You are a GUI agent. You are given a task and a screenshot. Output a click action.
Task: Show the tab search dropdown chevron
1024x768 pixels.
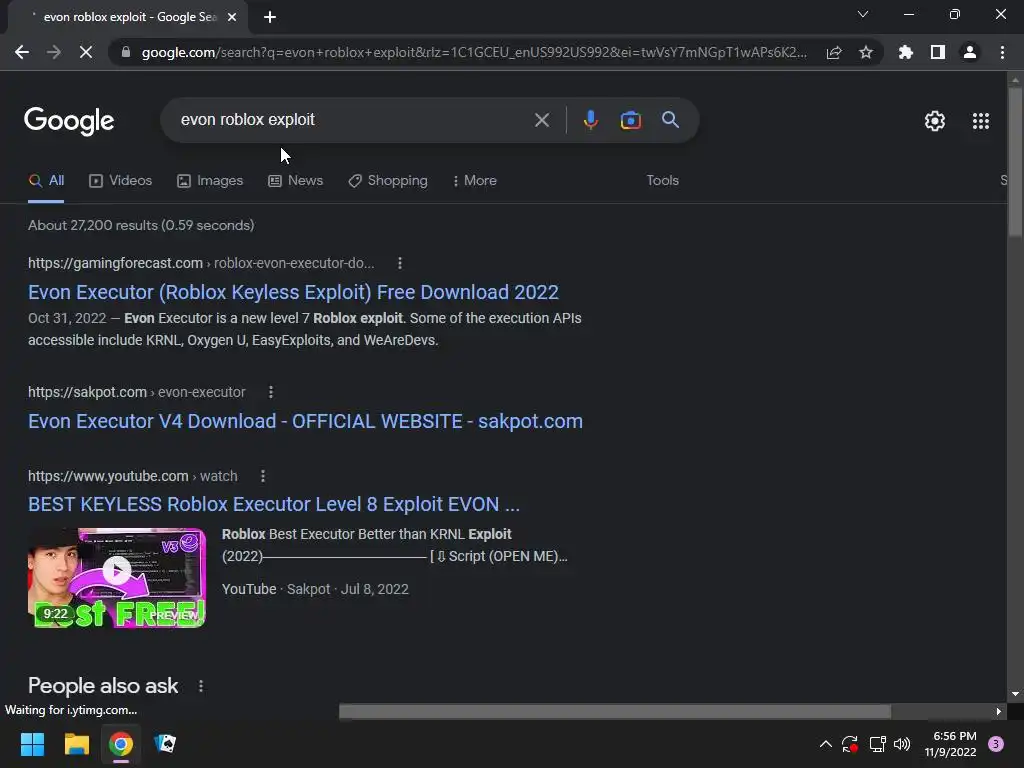[x=863, y=14]
